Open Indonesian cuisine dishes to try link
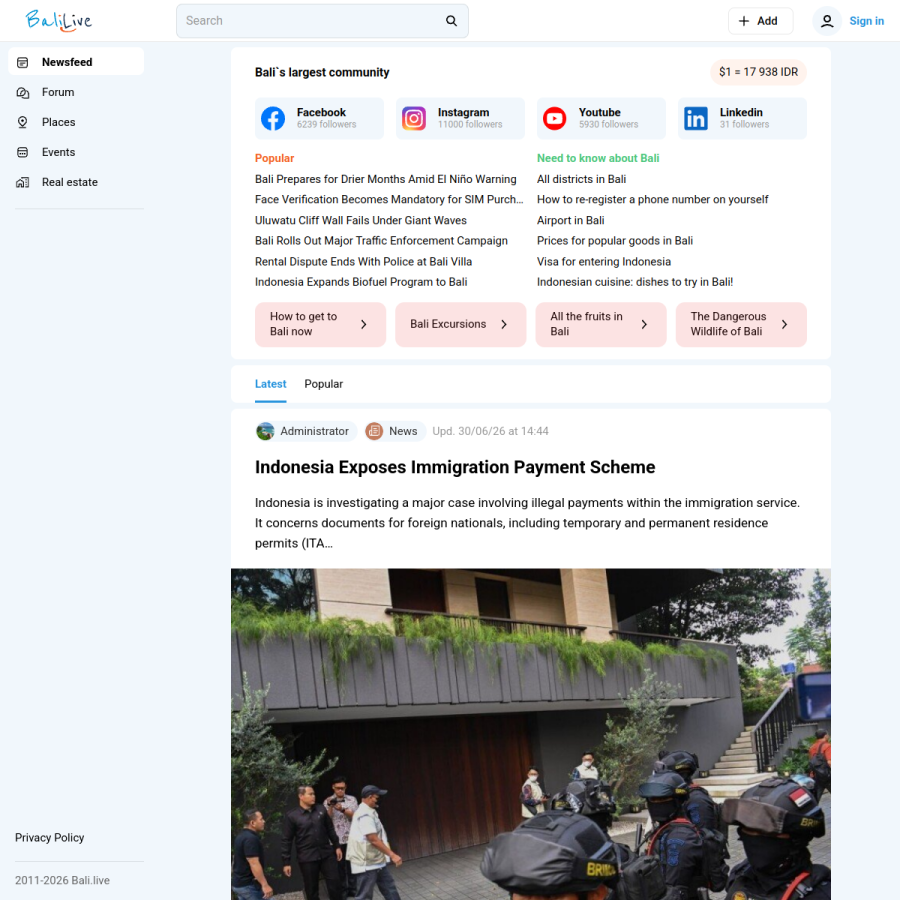 pos(635,282)
